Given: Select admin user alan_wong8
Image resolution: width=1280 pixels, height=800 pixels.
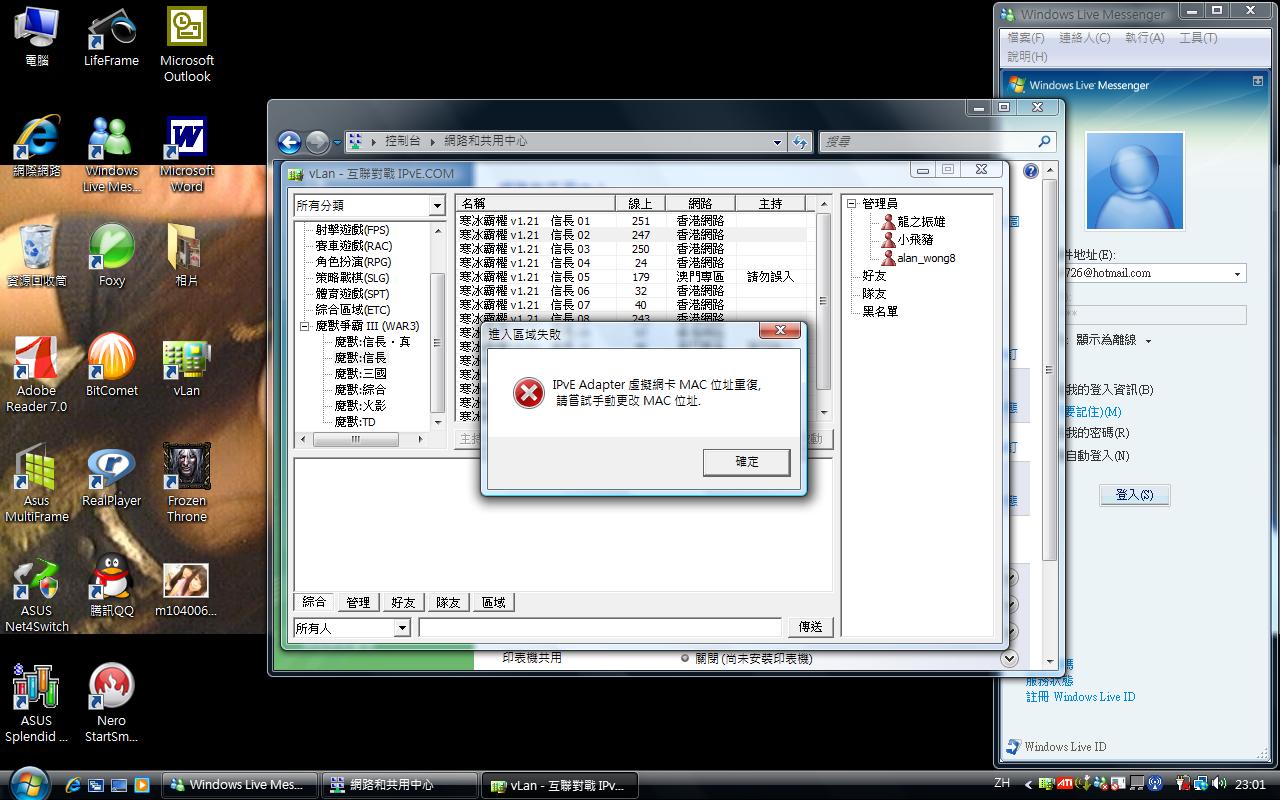Looking at the screenshot, I should tap(926, 258).
